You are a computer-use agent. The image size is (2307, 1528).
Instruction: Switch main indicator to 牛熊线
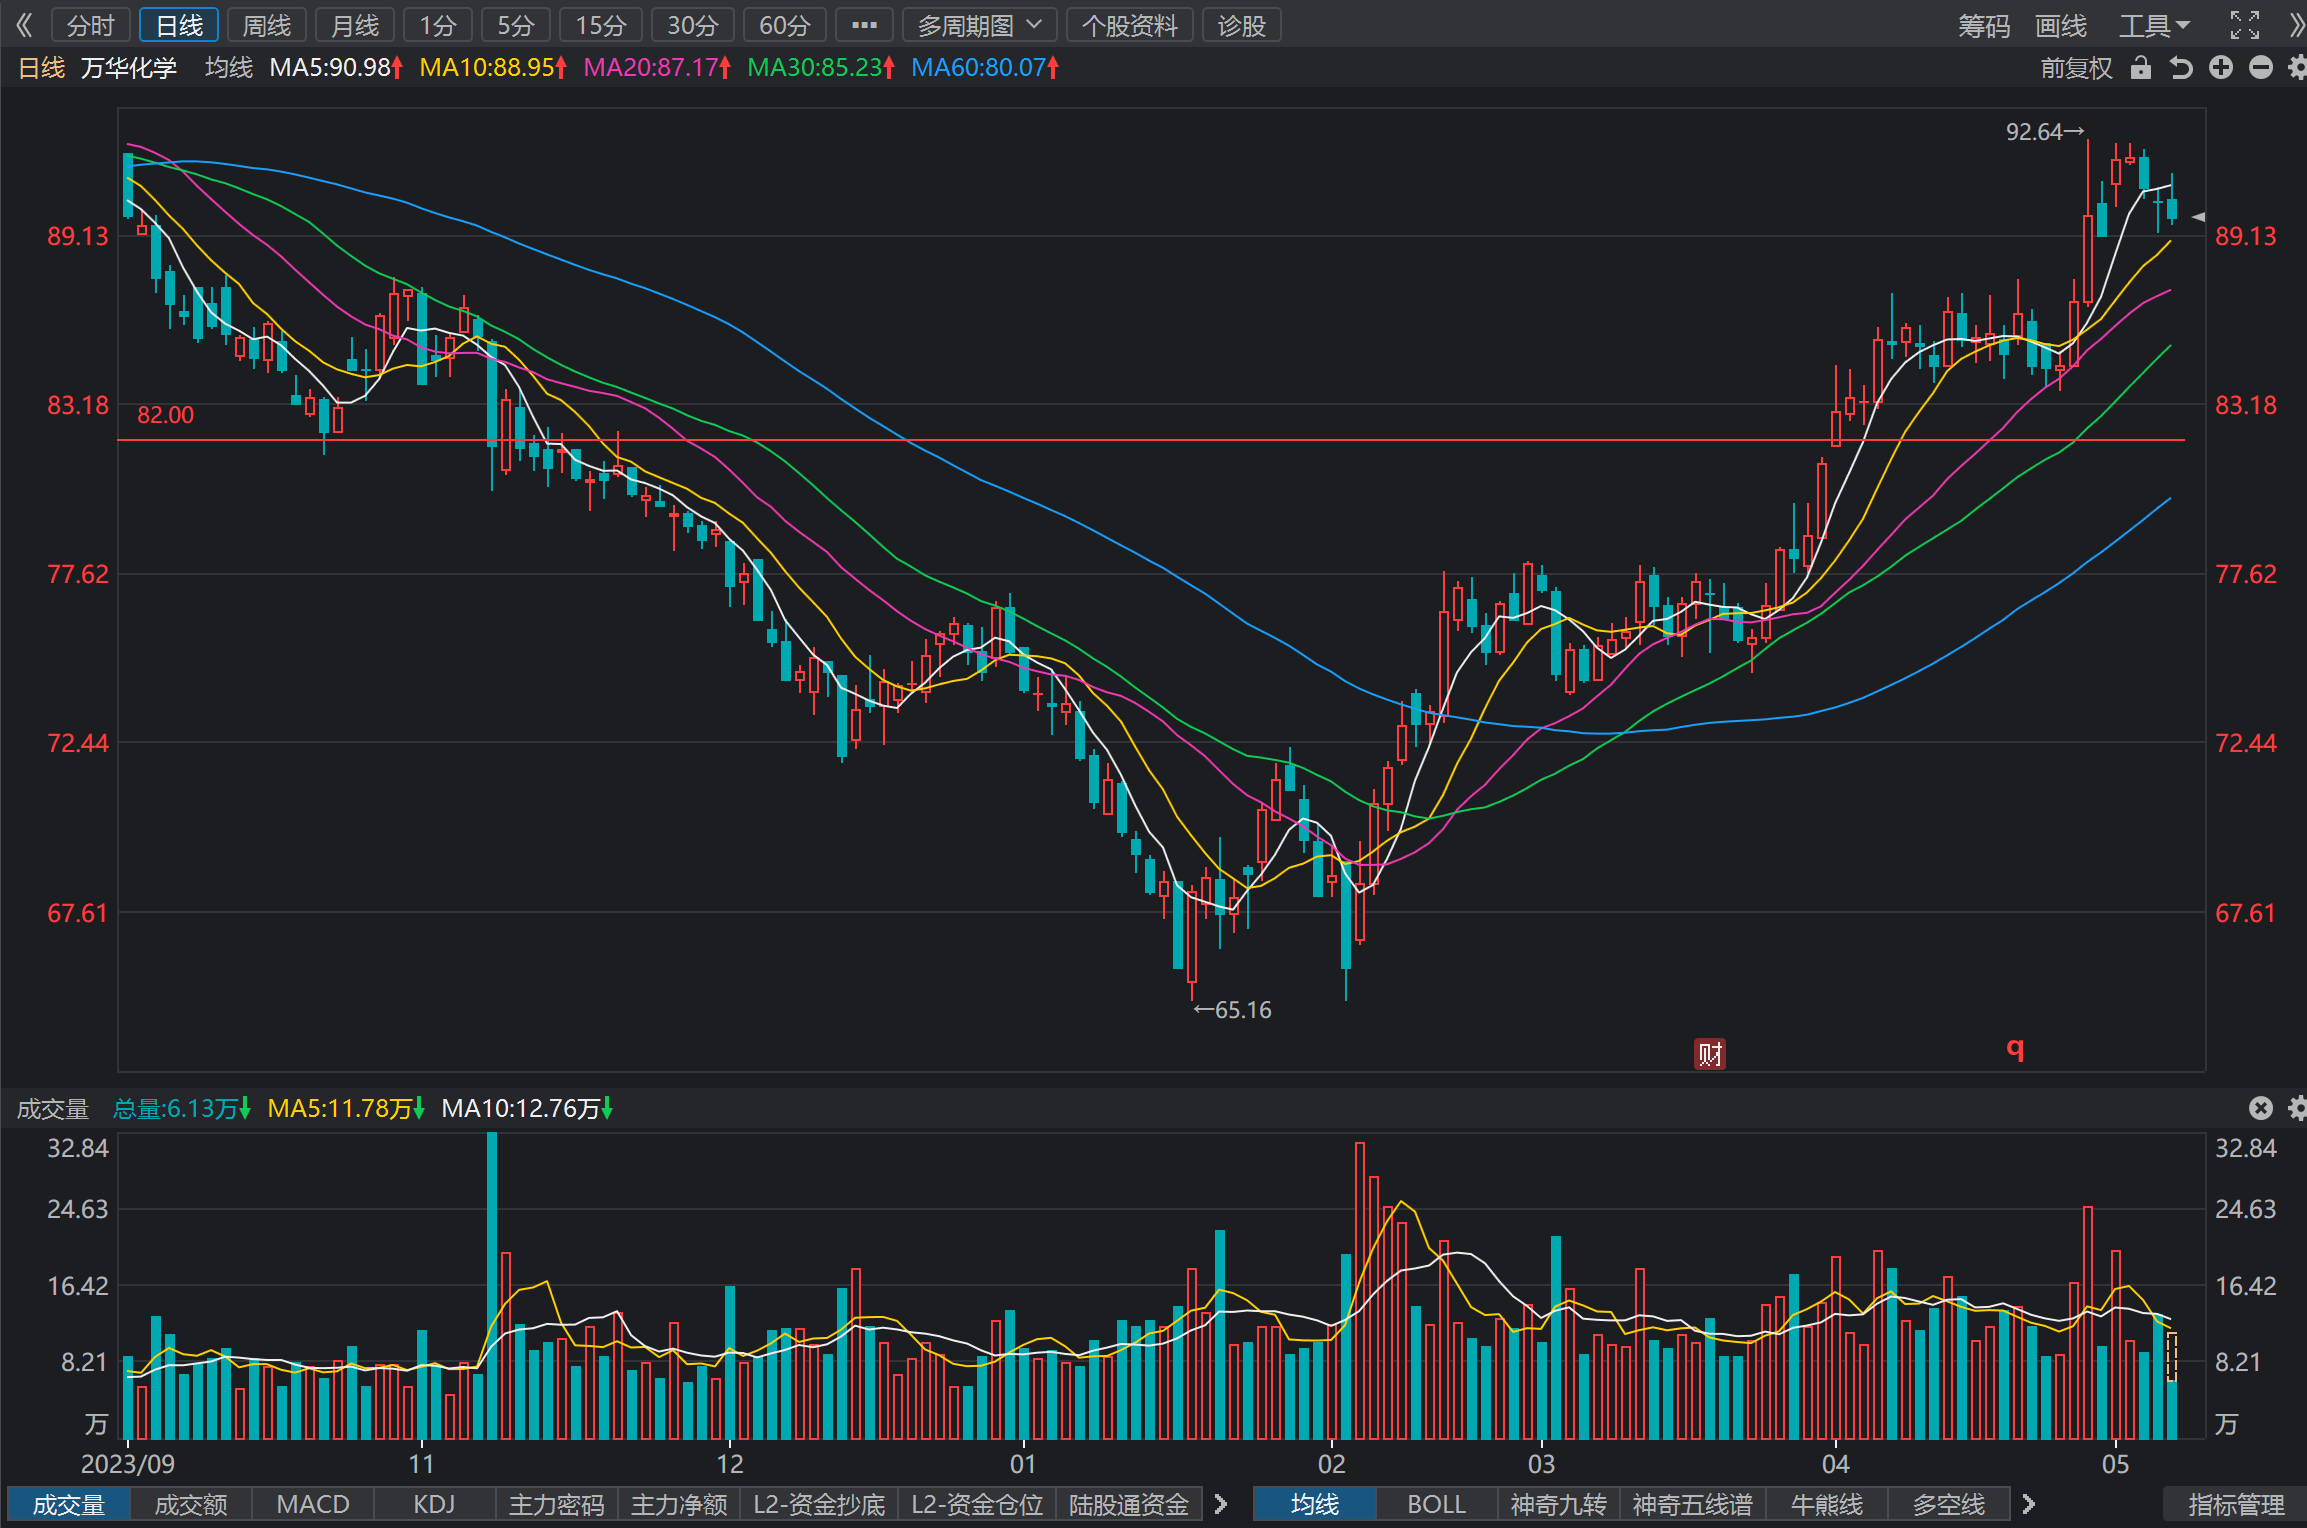(1827, 1504)
